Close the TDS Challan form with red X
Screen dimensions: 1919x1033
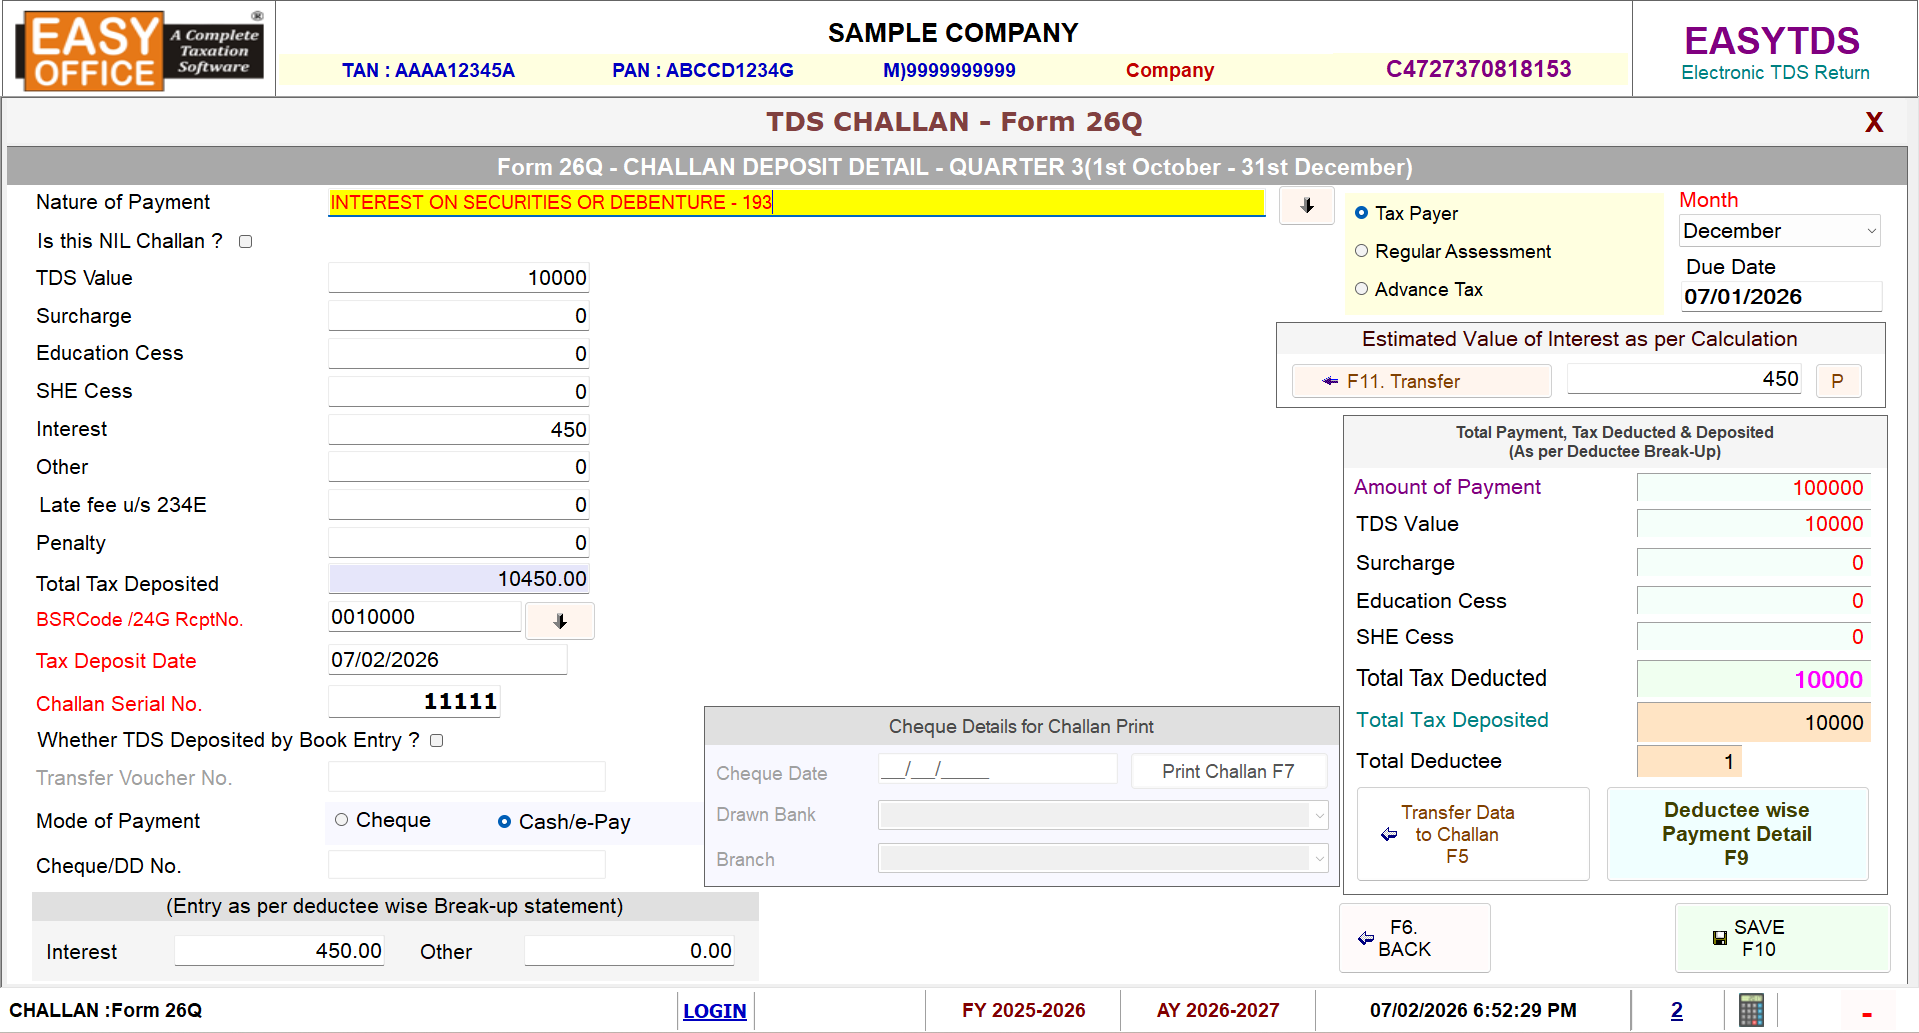[x=1873, y=122]
